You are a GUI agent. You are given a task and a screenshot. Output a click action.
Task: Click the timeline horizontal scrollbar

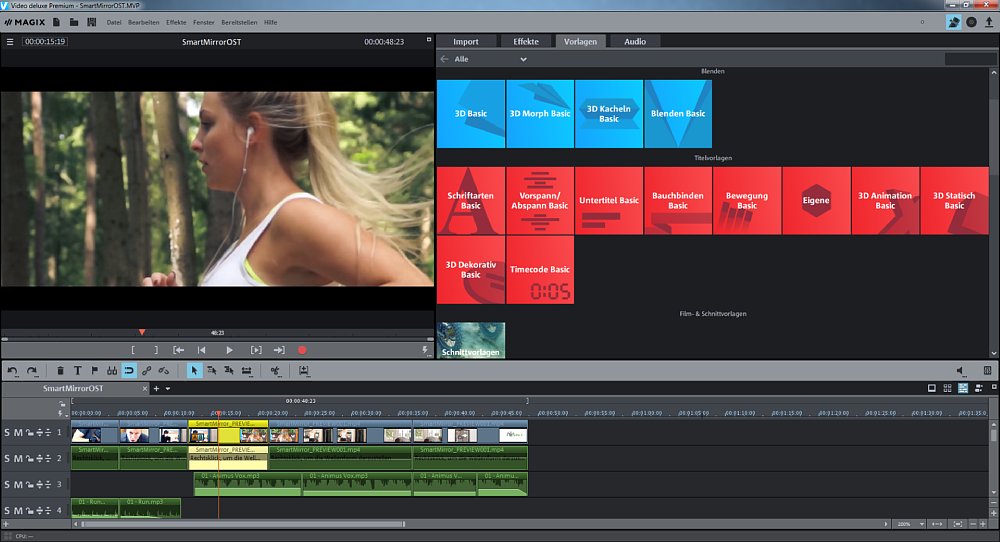point(243,524)
